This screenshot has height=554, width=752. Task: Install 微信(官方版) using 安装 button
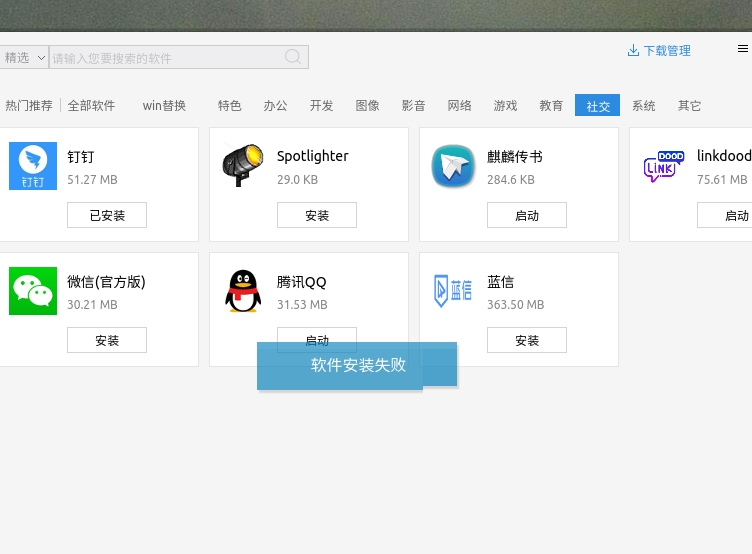click(107, 340)
